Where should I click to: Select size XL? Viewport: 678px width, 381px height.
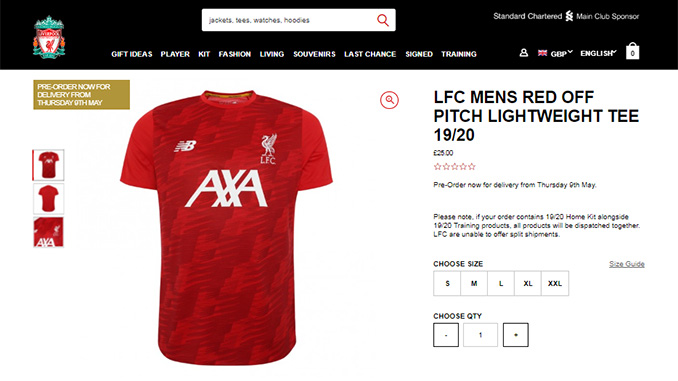click(x=528, y=283)
